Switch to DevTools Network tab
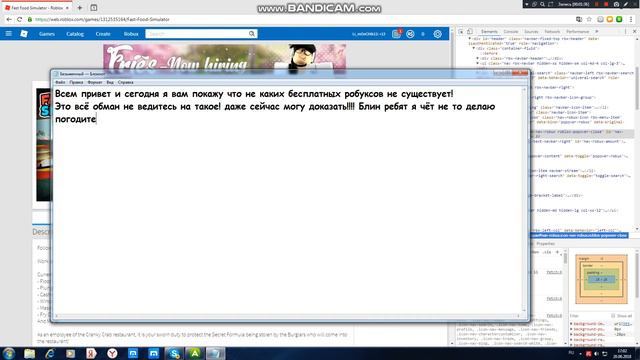 pyautogui.click(x=552, y=31)
